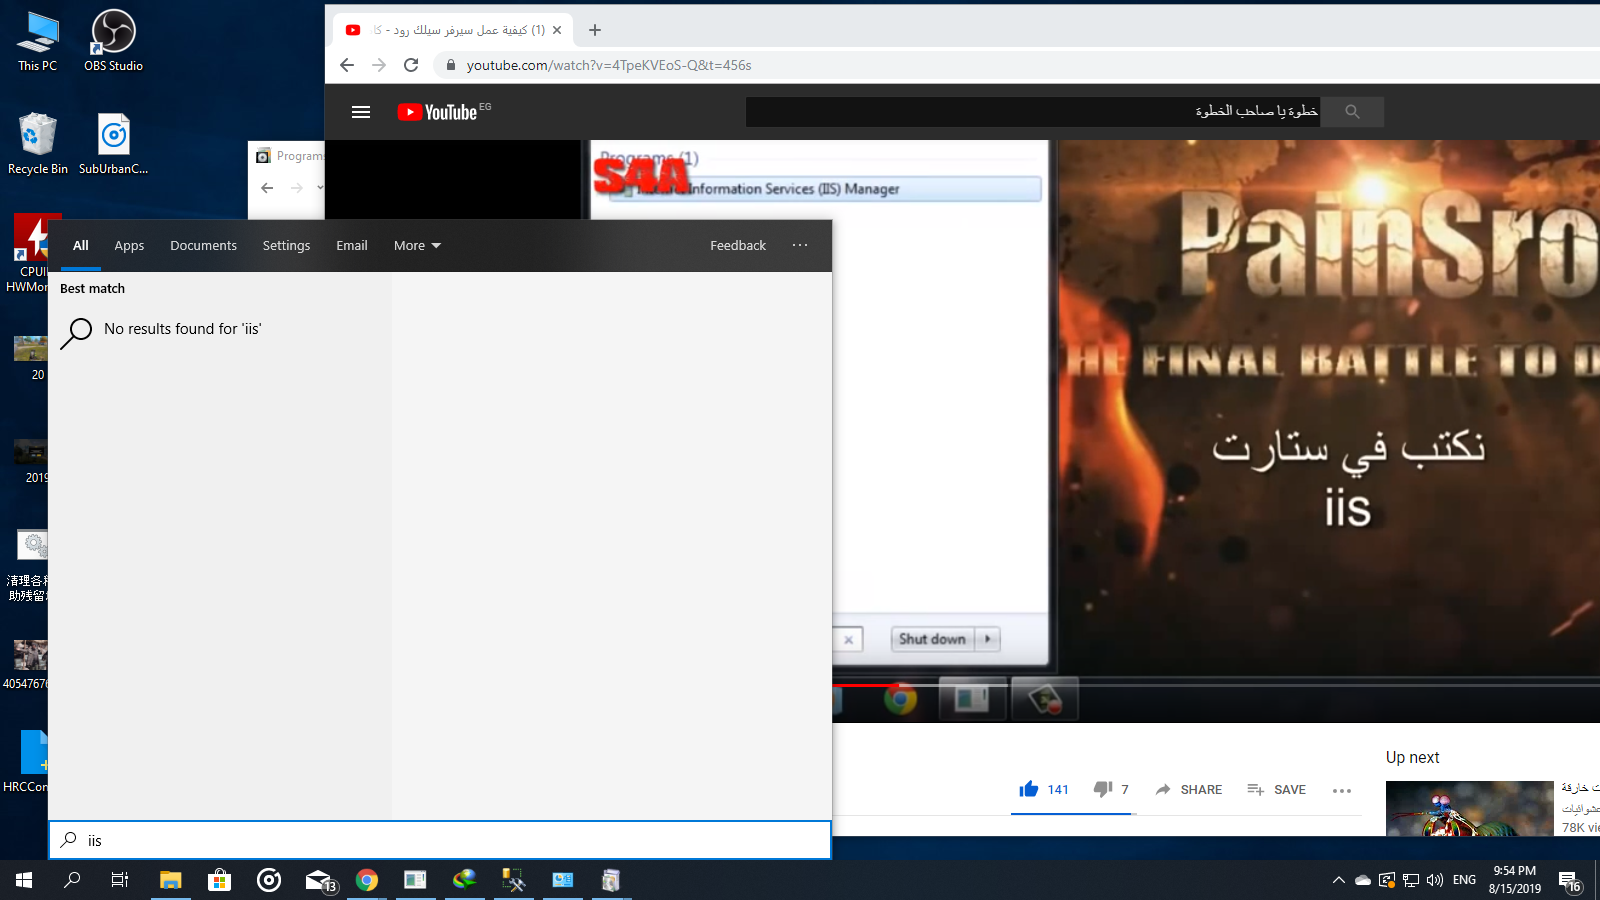
Task: Show hidden system tray icons
Action: pos(1339,880)
